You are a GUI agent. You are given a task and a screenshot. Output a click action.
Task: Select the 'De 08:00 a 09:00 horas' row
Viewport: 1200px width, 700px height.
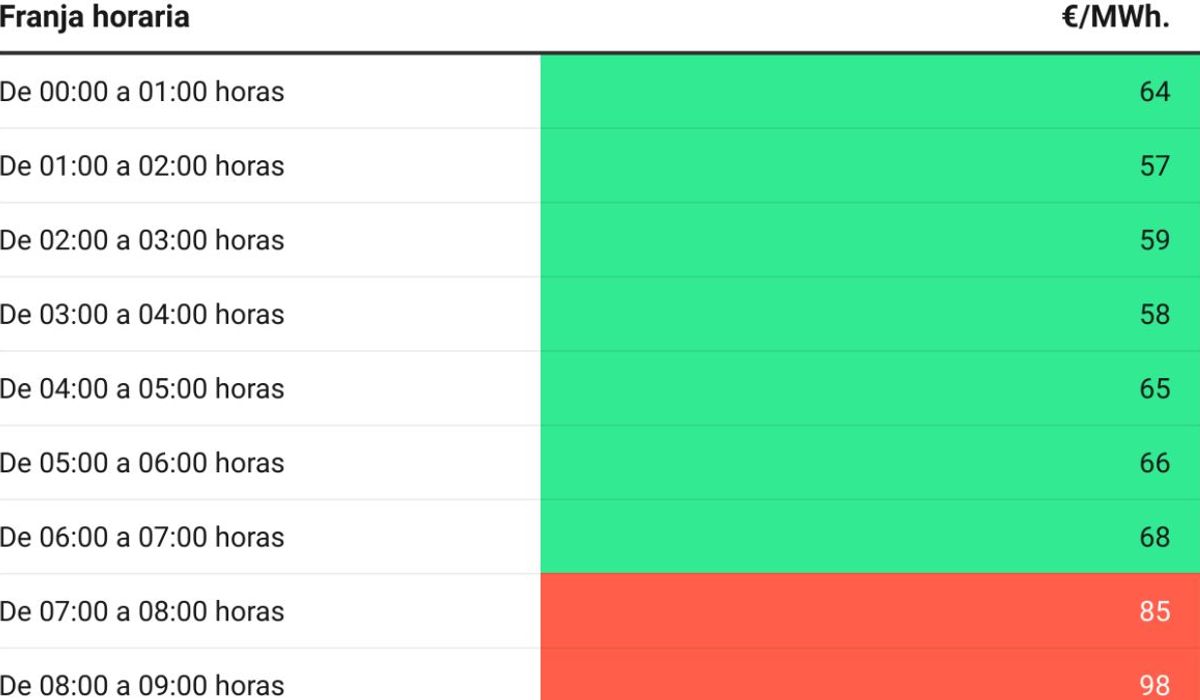(x=600, y=675)
